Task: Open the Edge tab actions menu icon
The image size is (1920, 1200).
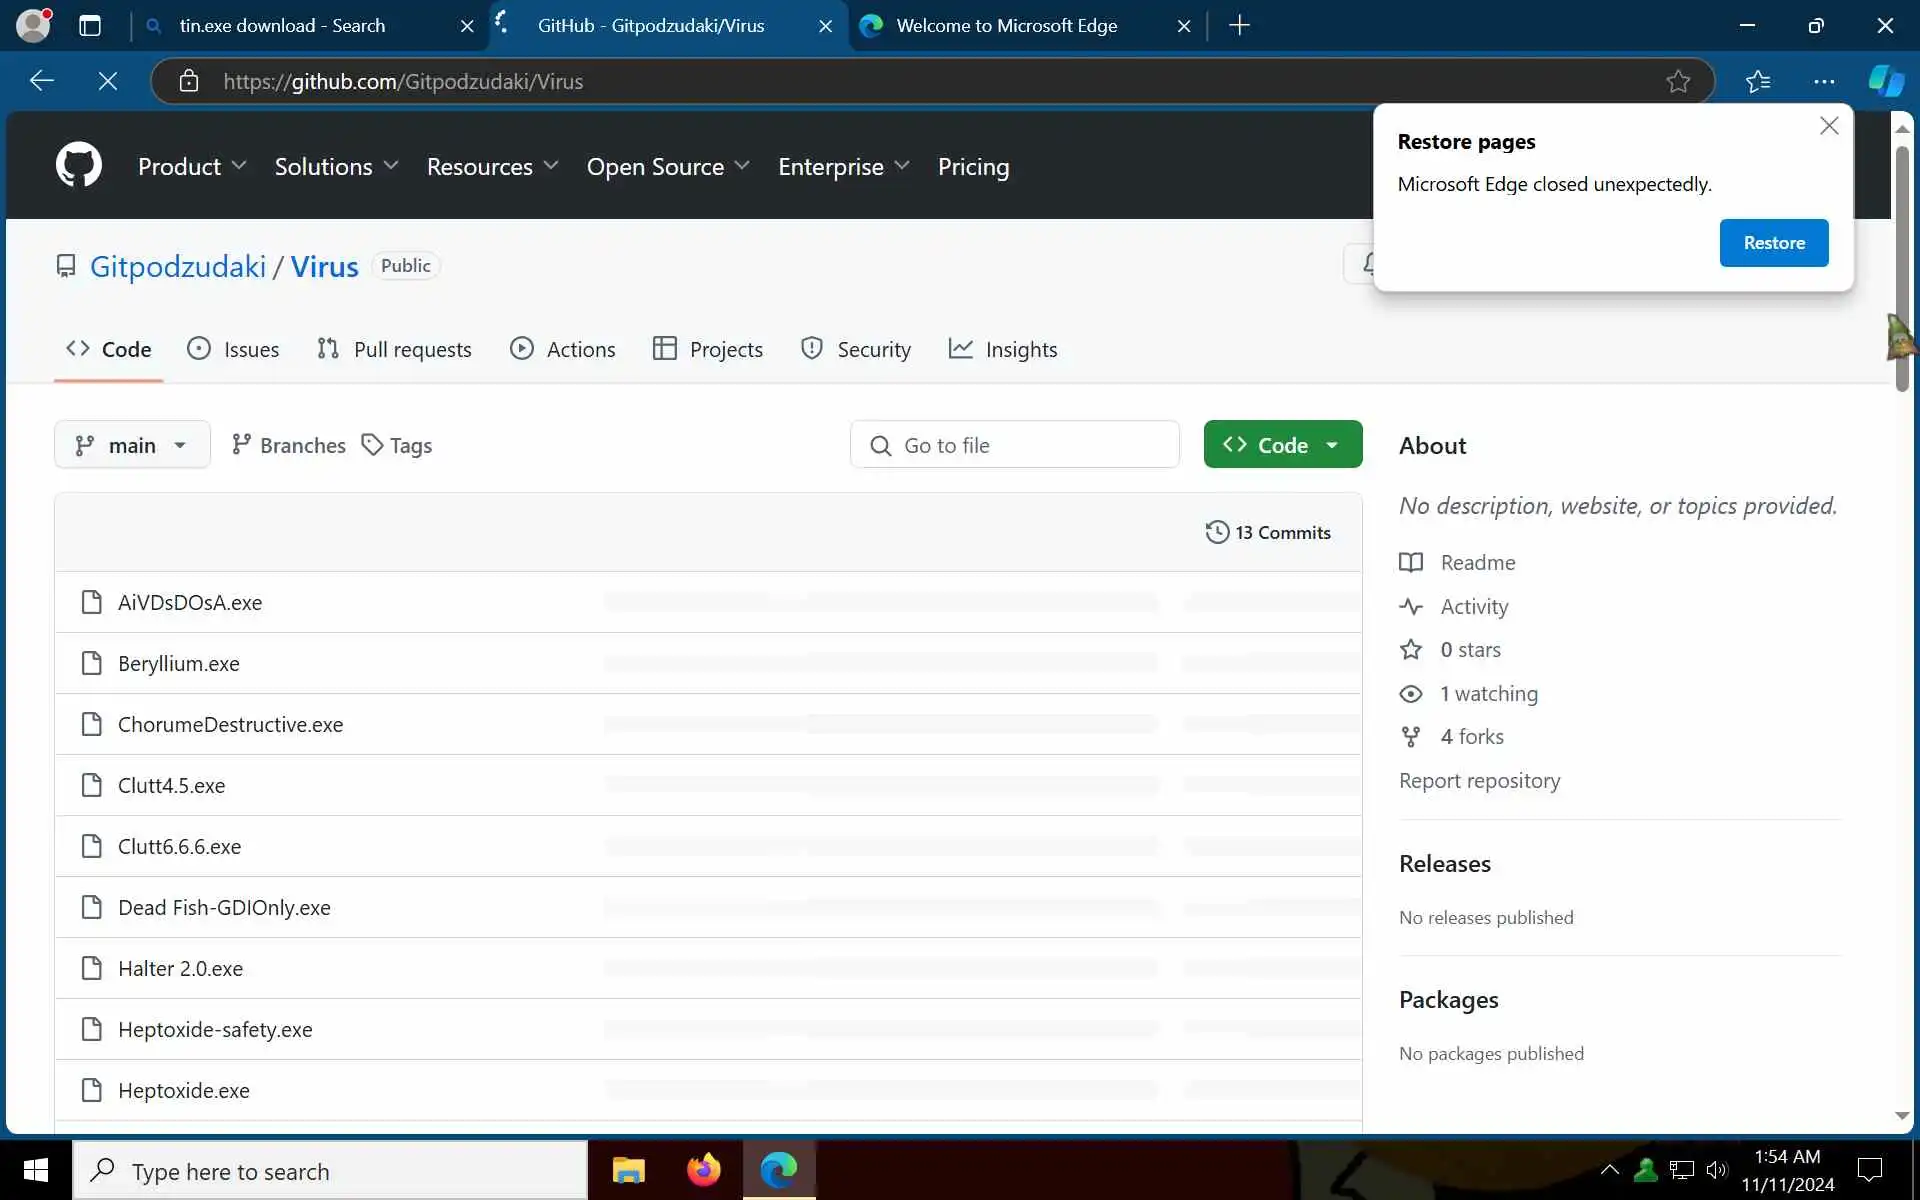Action: tap(90, 25)
